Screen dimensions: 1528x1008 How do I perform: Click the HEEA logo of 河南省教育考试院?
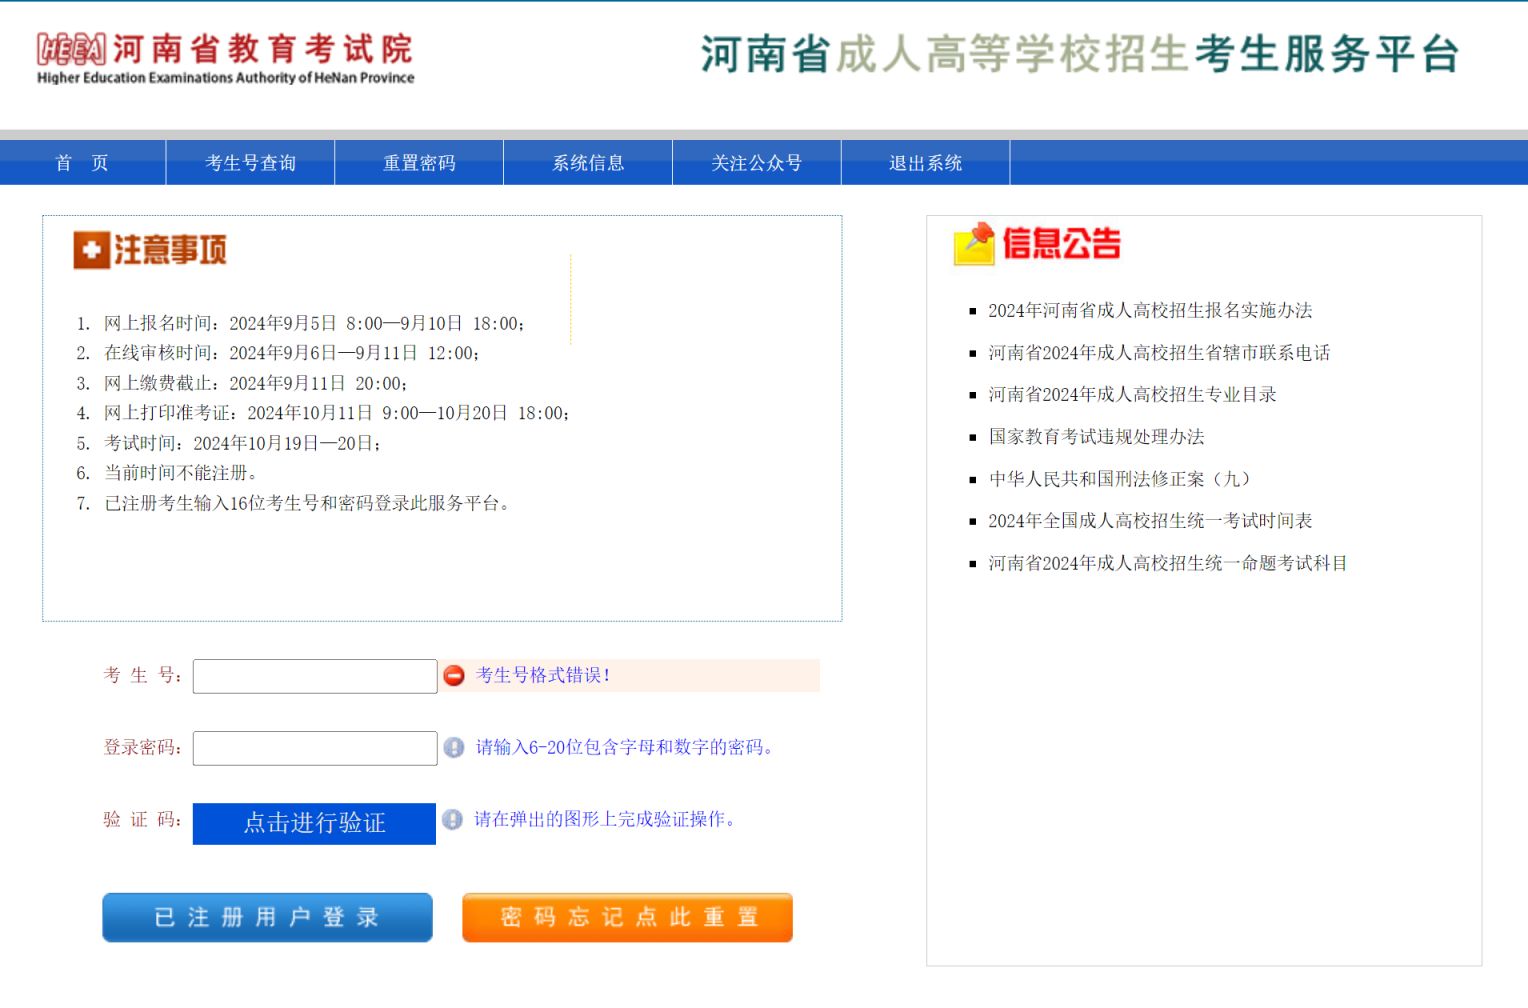[71, 49]
